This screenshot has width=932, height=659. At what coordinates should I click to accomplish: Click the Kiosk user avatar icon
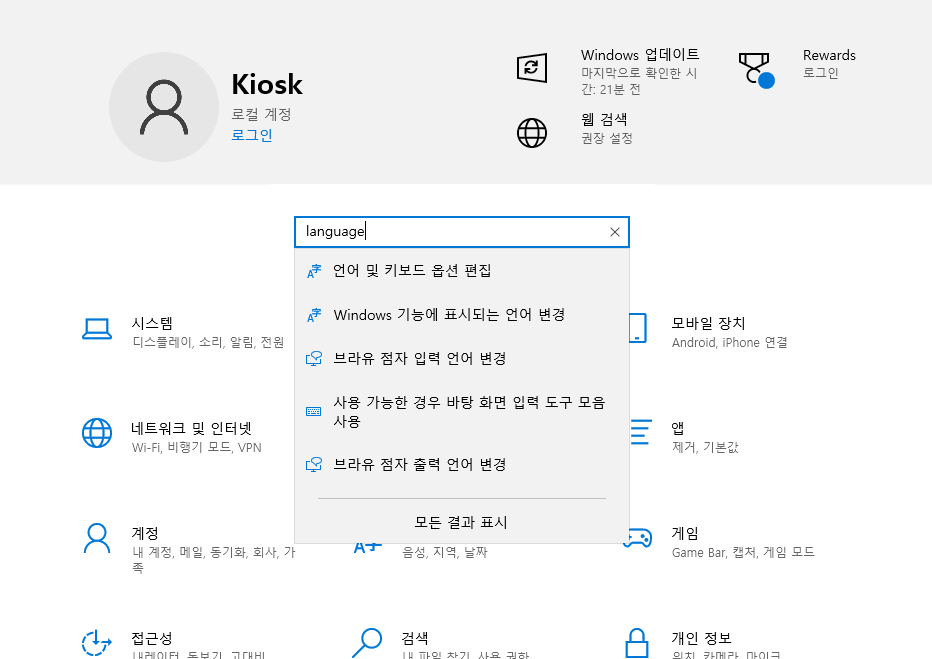click(164, 107)
